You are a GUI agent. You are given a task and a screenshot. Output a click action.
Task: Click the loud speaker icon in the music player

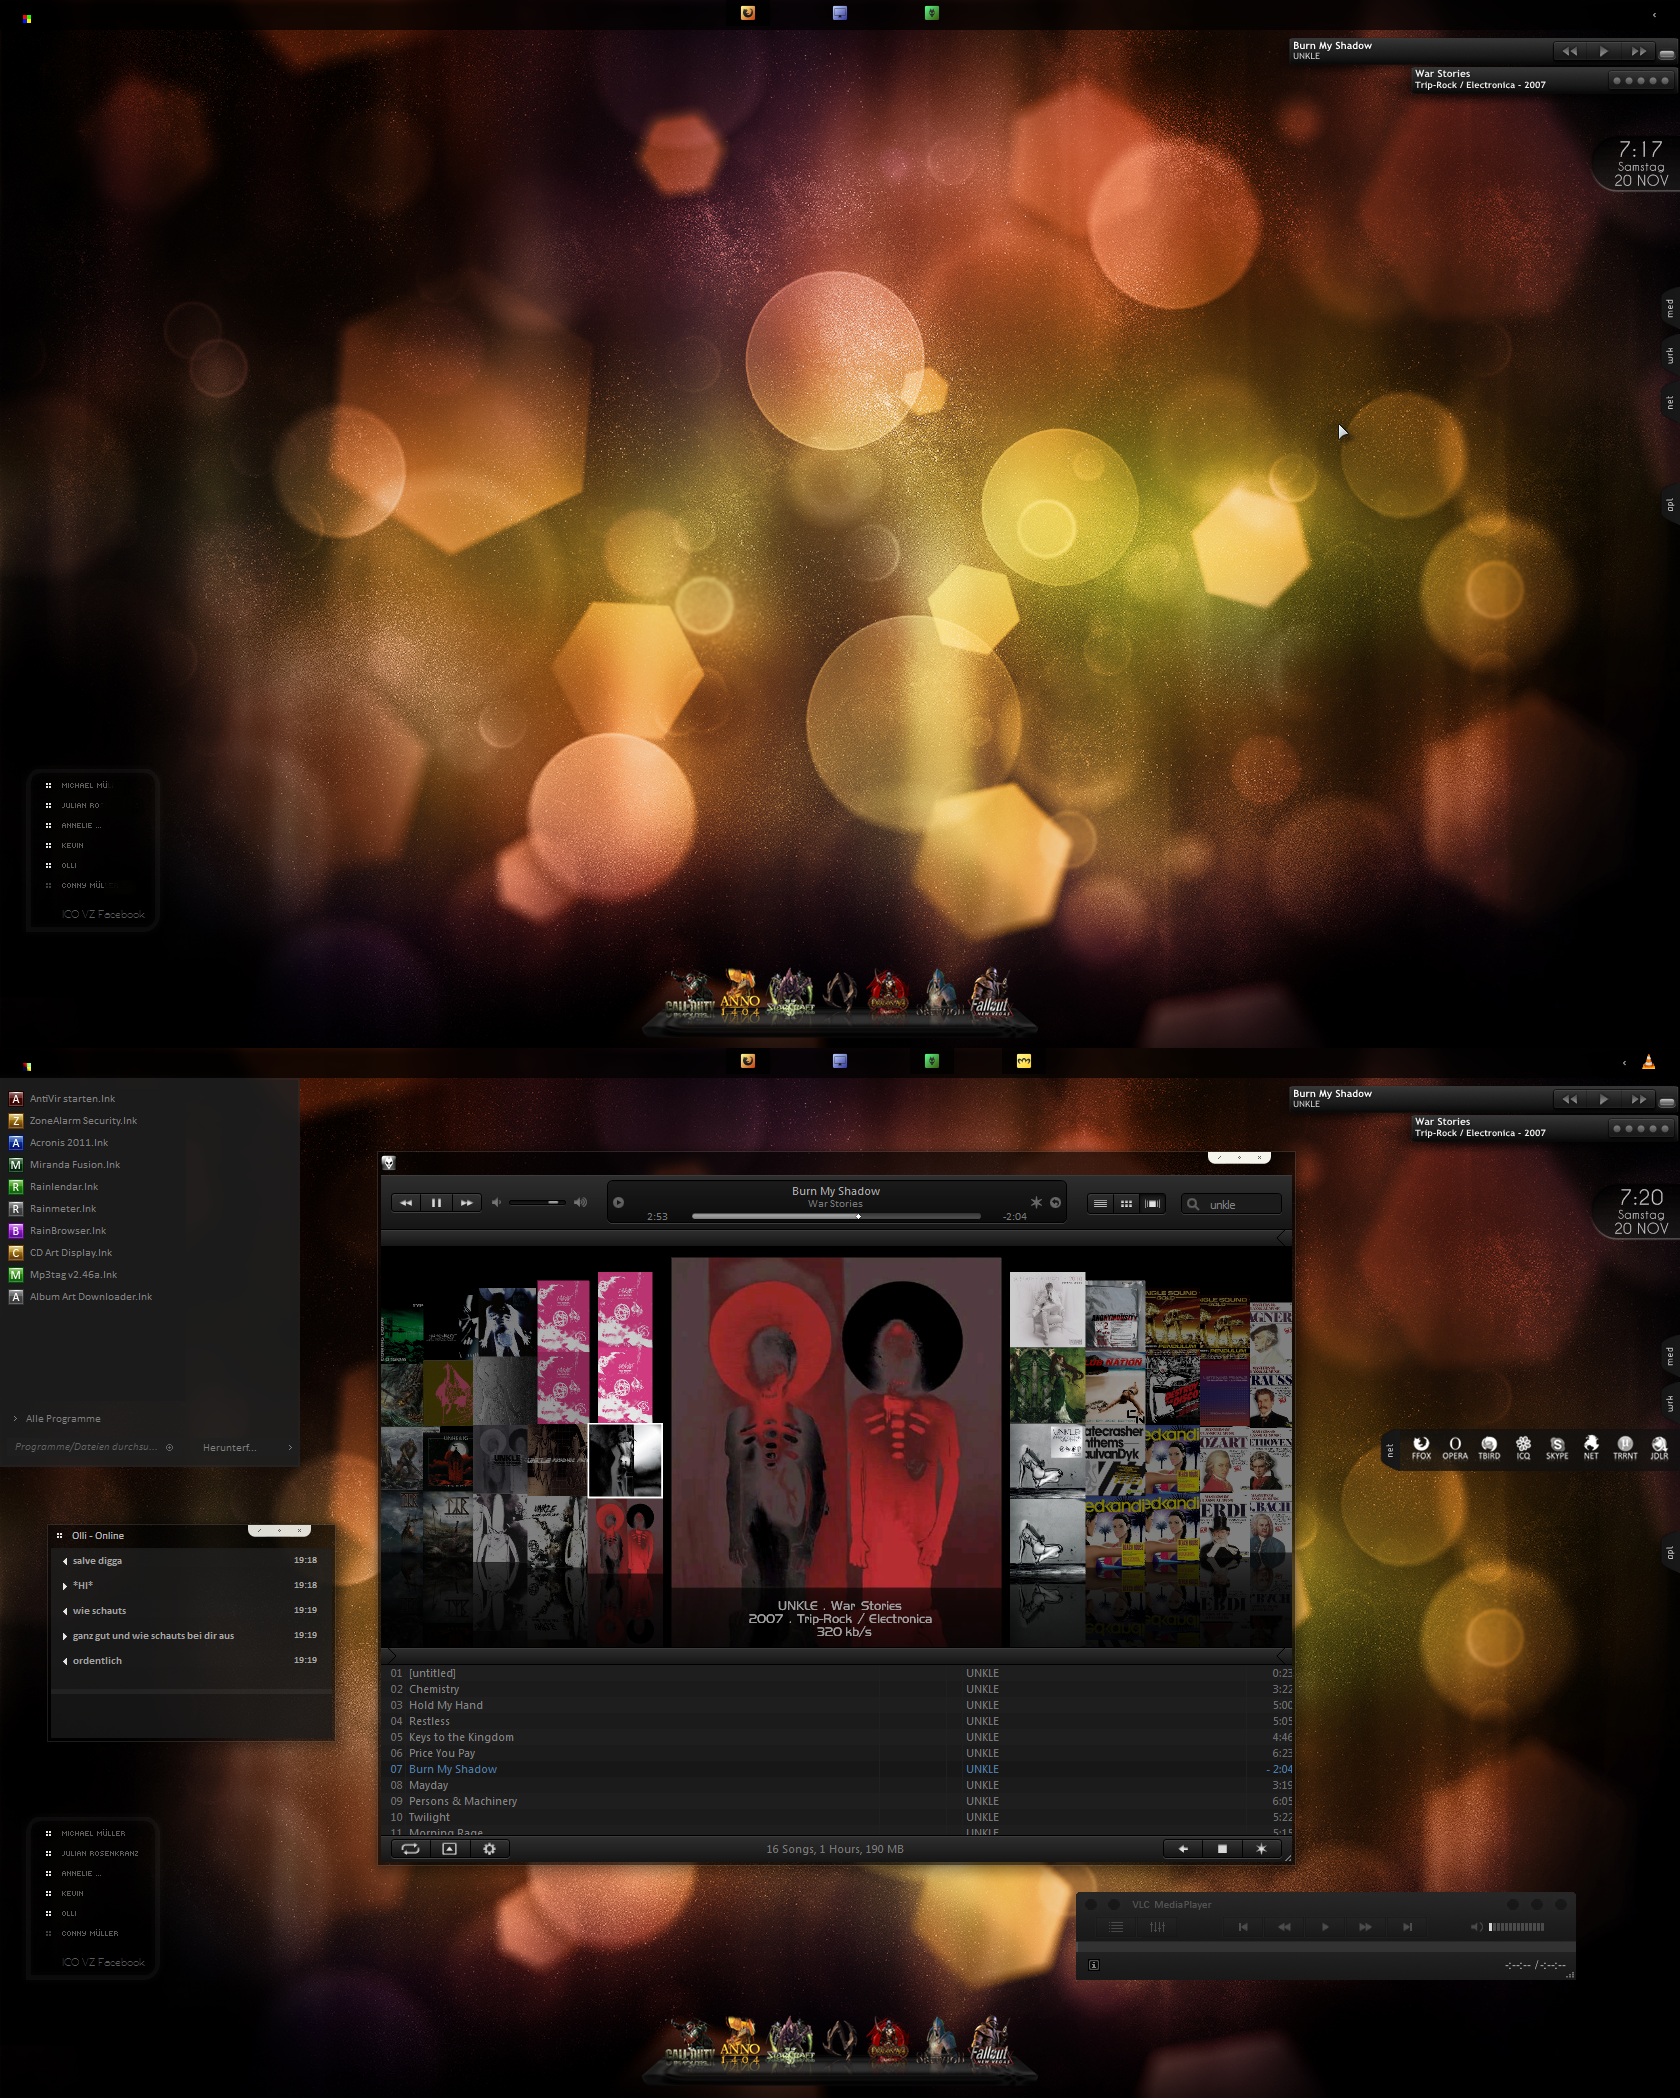click(580, 1202)
